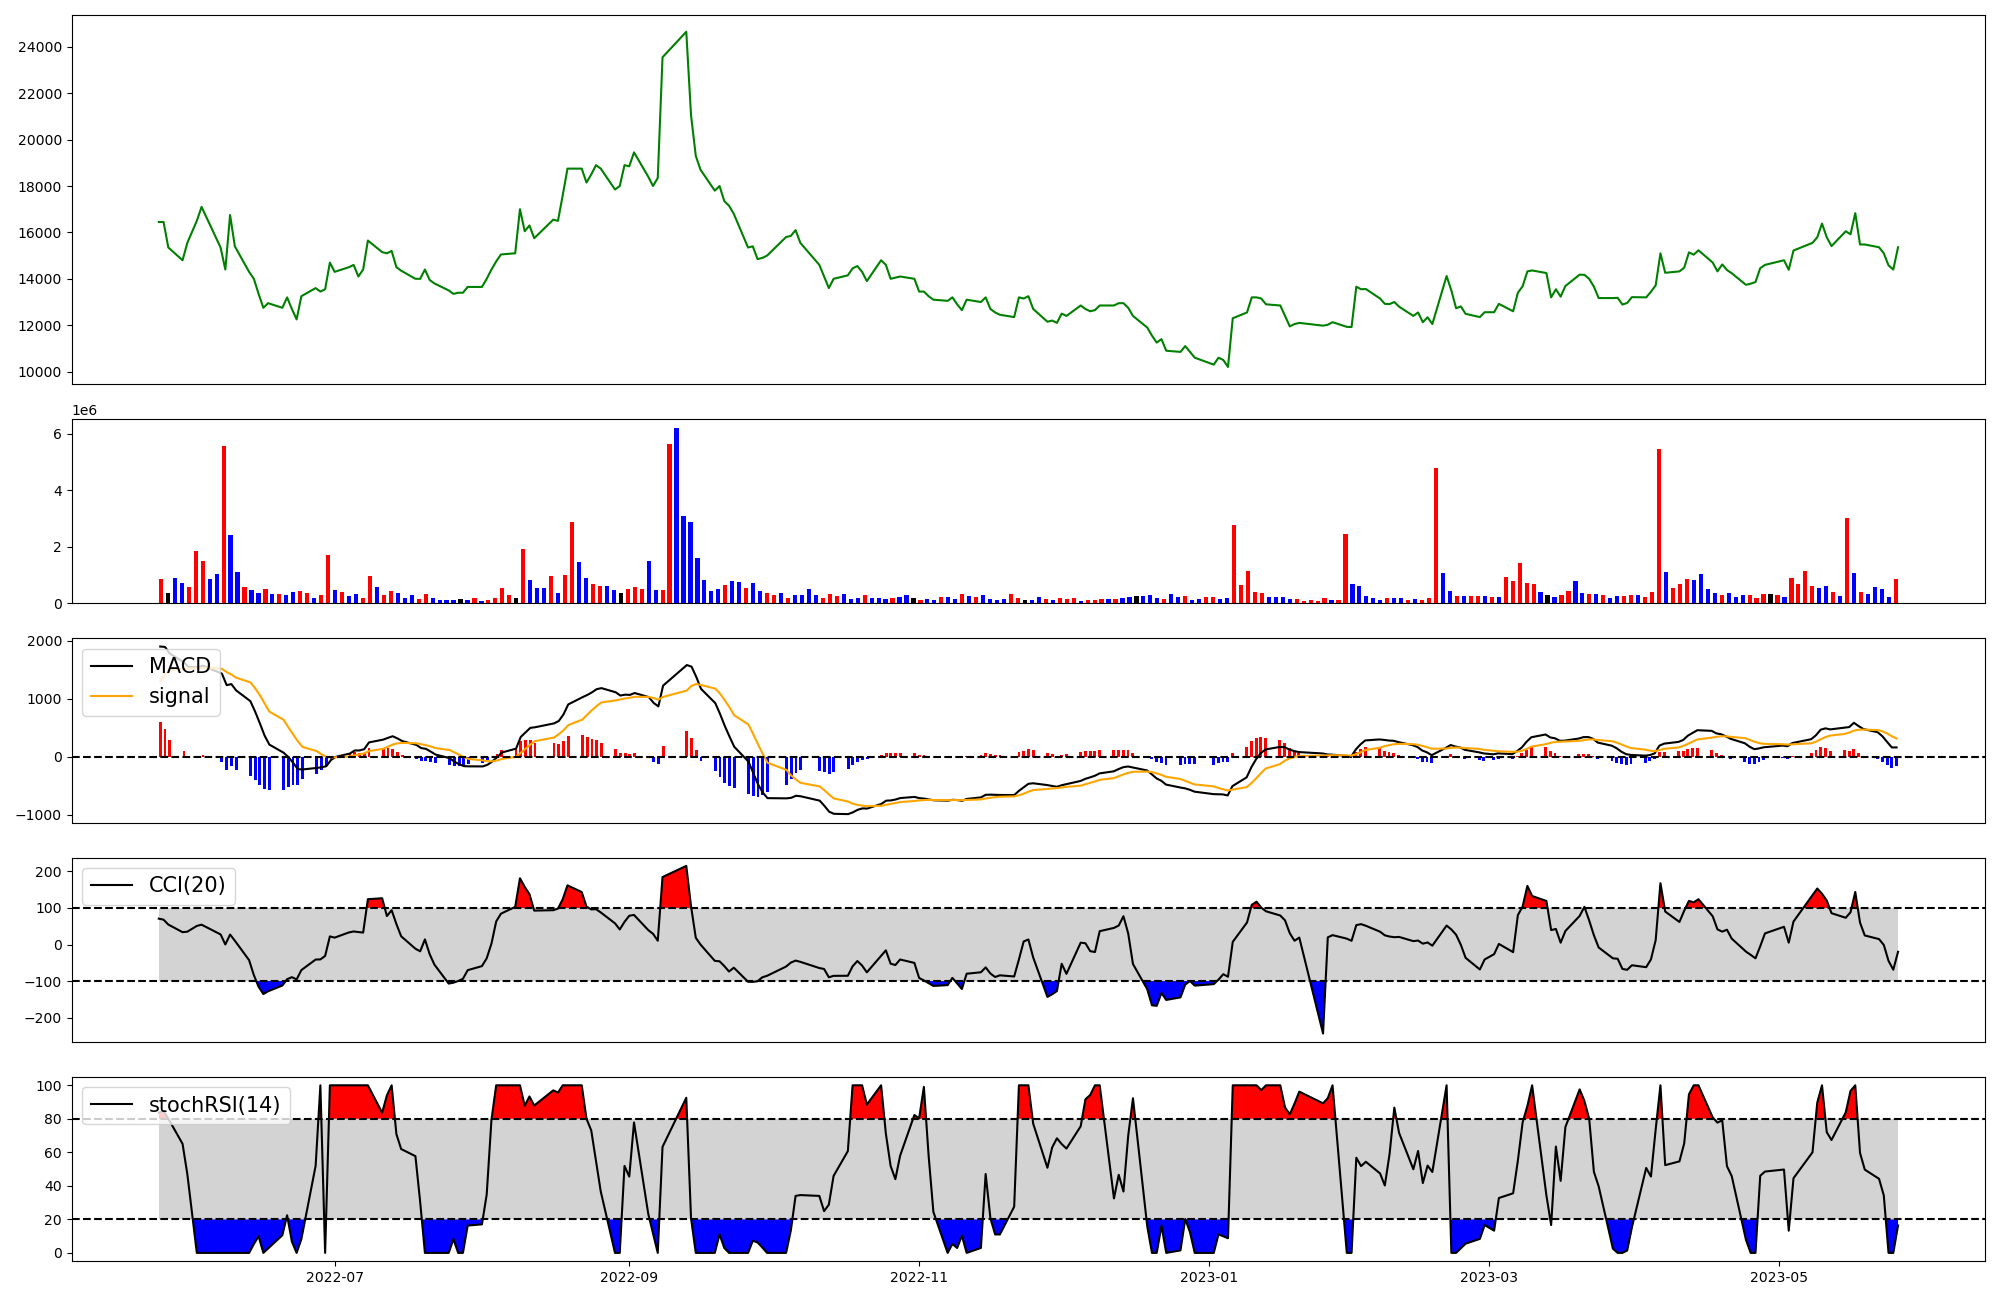Click the 10000 price axis tick label
2000x1300 pixels.
[40, 372]
